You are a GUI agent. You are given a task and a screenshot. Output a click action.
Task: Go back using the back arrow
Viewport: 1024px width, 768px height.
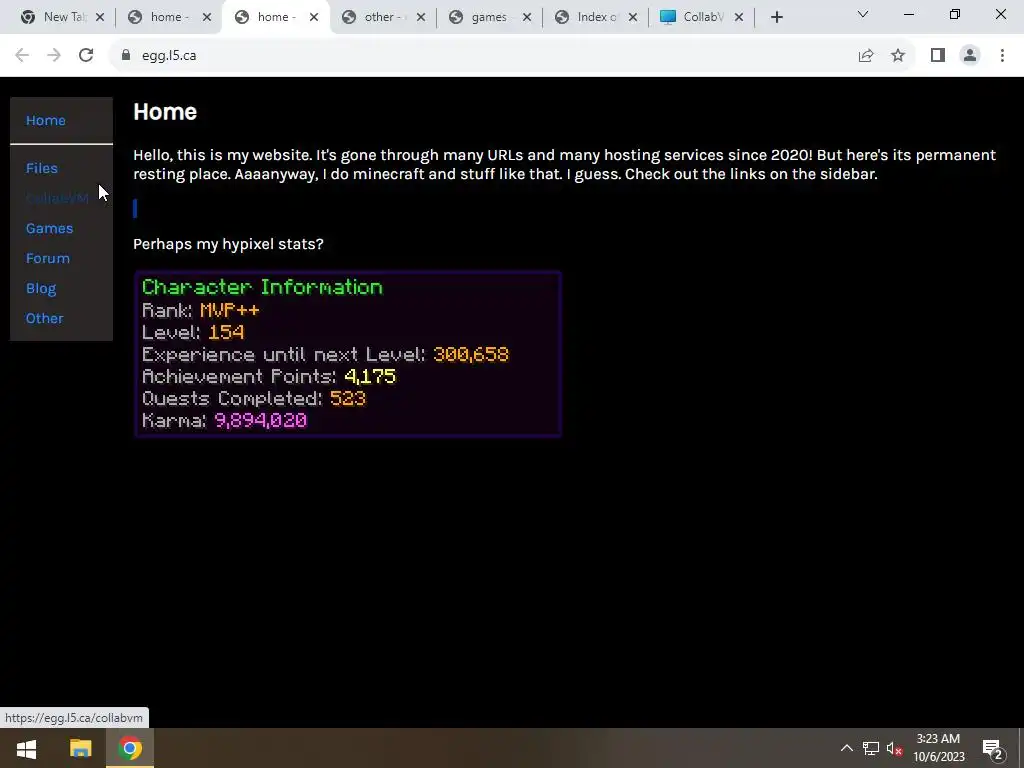point(22,56)
